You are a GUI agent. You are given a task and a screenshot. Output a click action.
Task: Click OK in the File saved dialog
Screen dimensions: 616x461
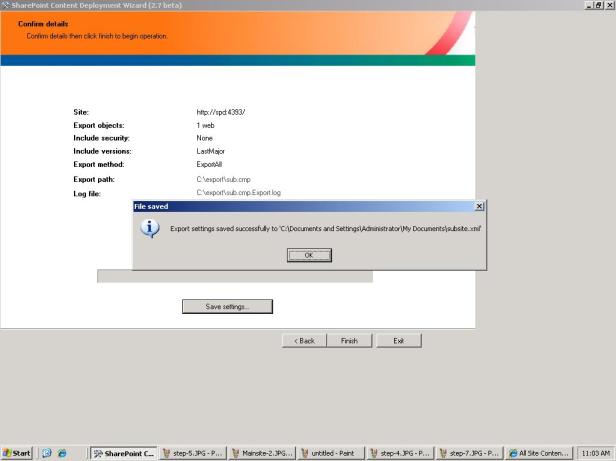pos(309,255)
